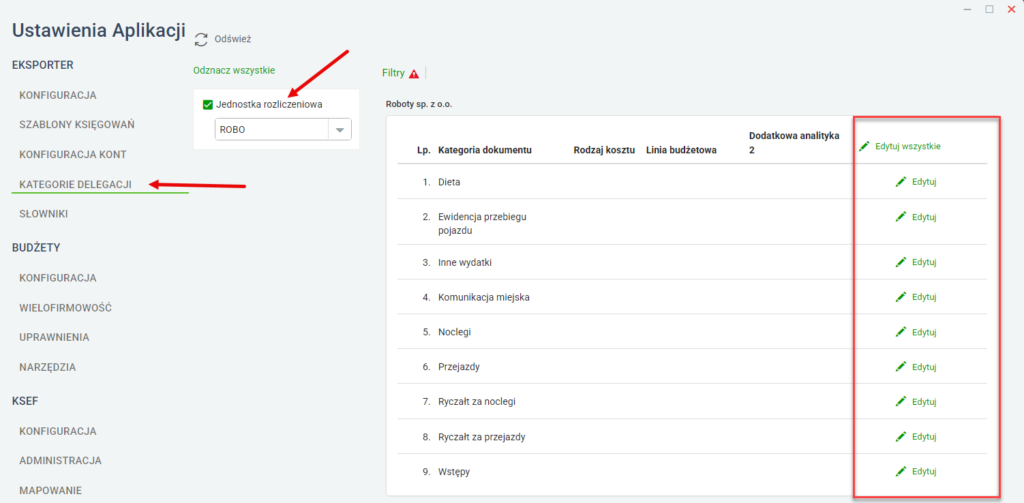Screen dimensions: 1024x503
Task: Click pencil icon for Ewidencja przebiegu pojazdu
Action: coord(901,216)
